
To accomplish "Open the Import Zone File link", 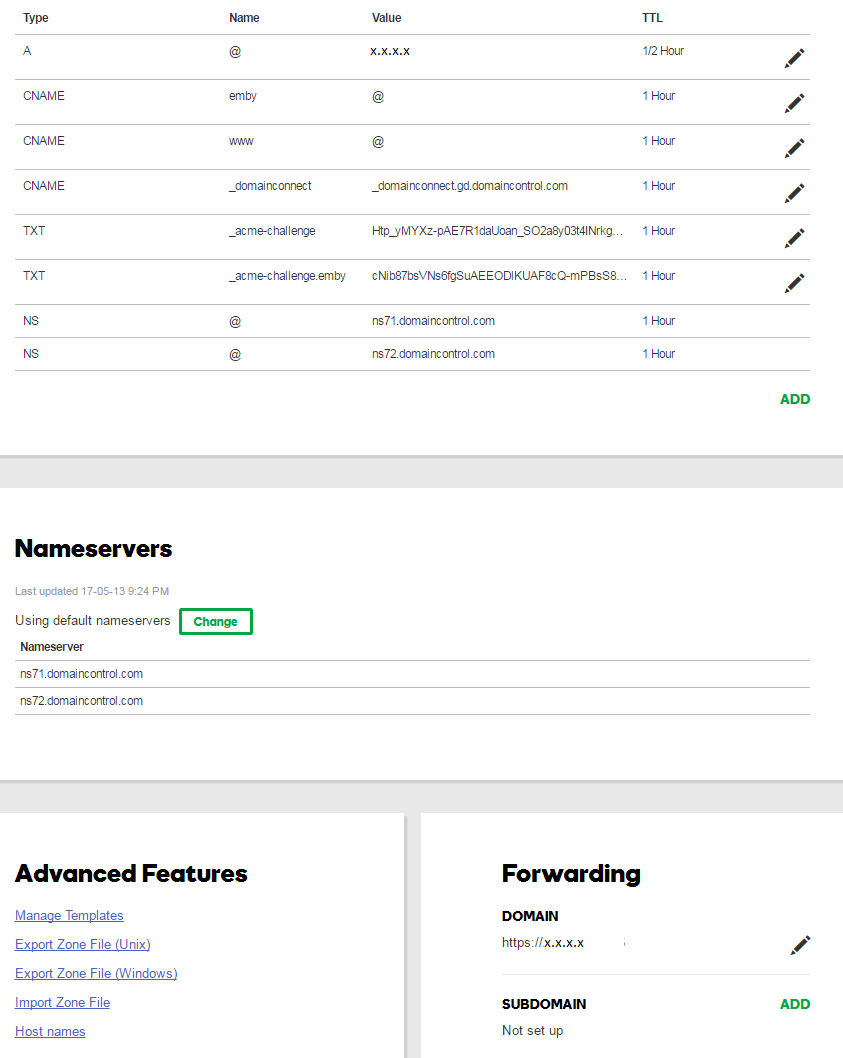I will tap(62, 1002).
